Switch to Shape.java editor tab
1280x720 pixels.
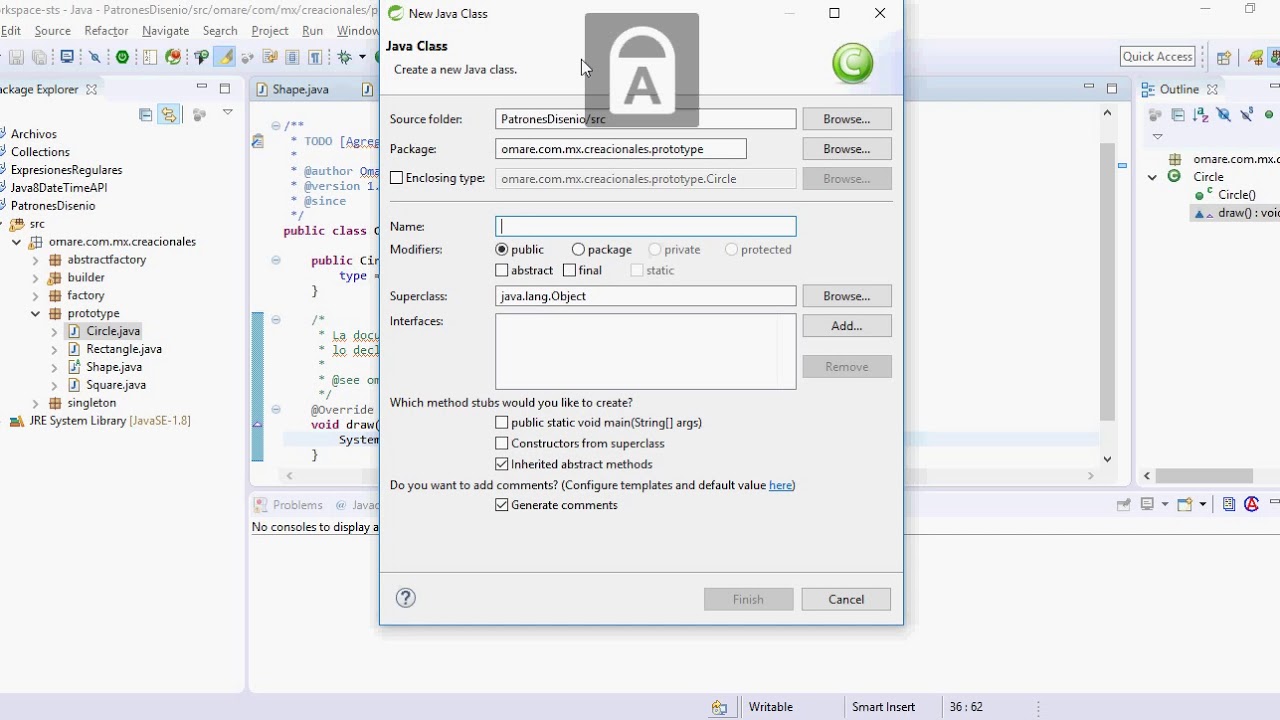(300, 89)
